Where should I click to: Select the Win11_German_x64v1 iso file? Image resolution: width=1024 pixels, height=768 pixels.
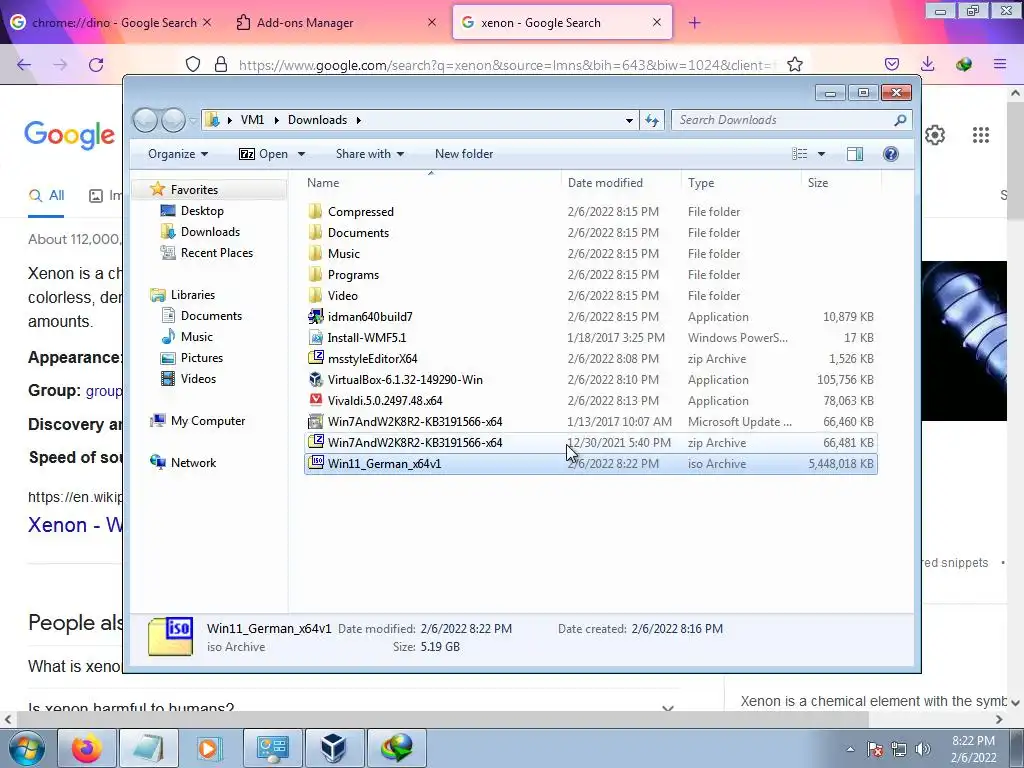tap(591, 464)
